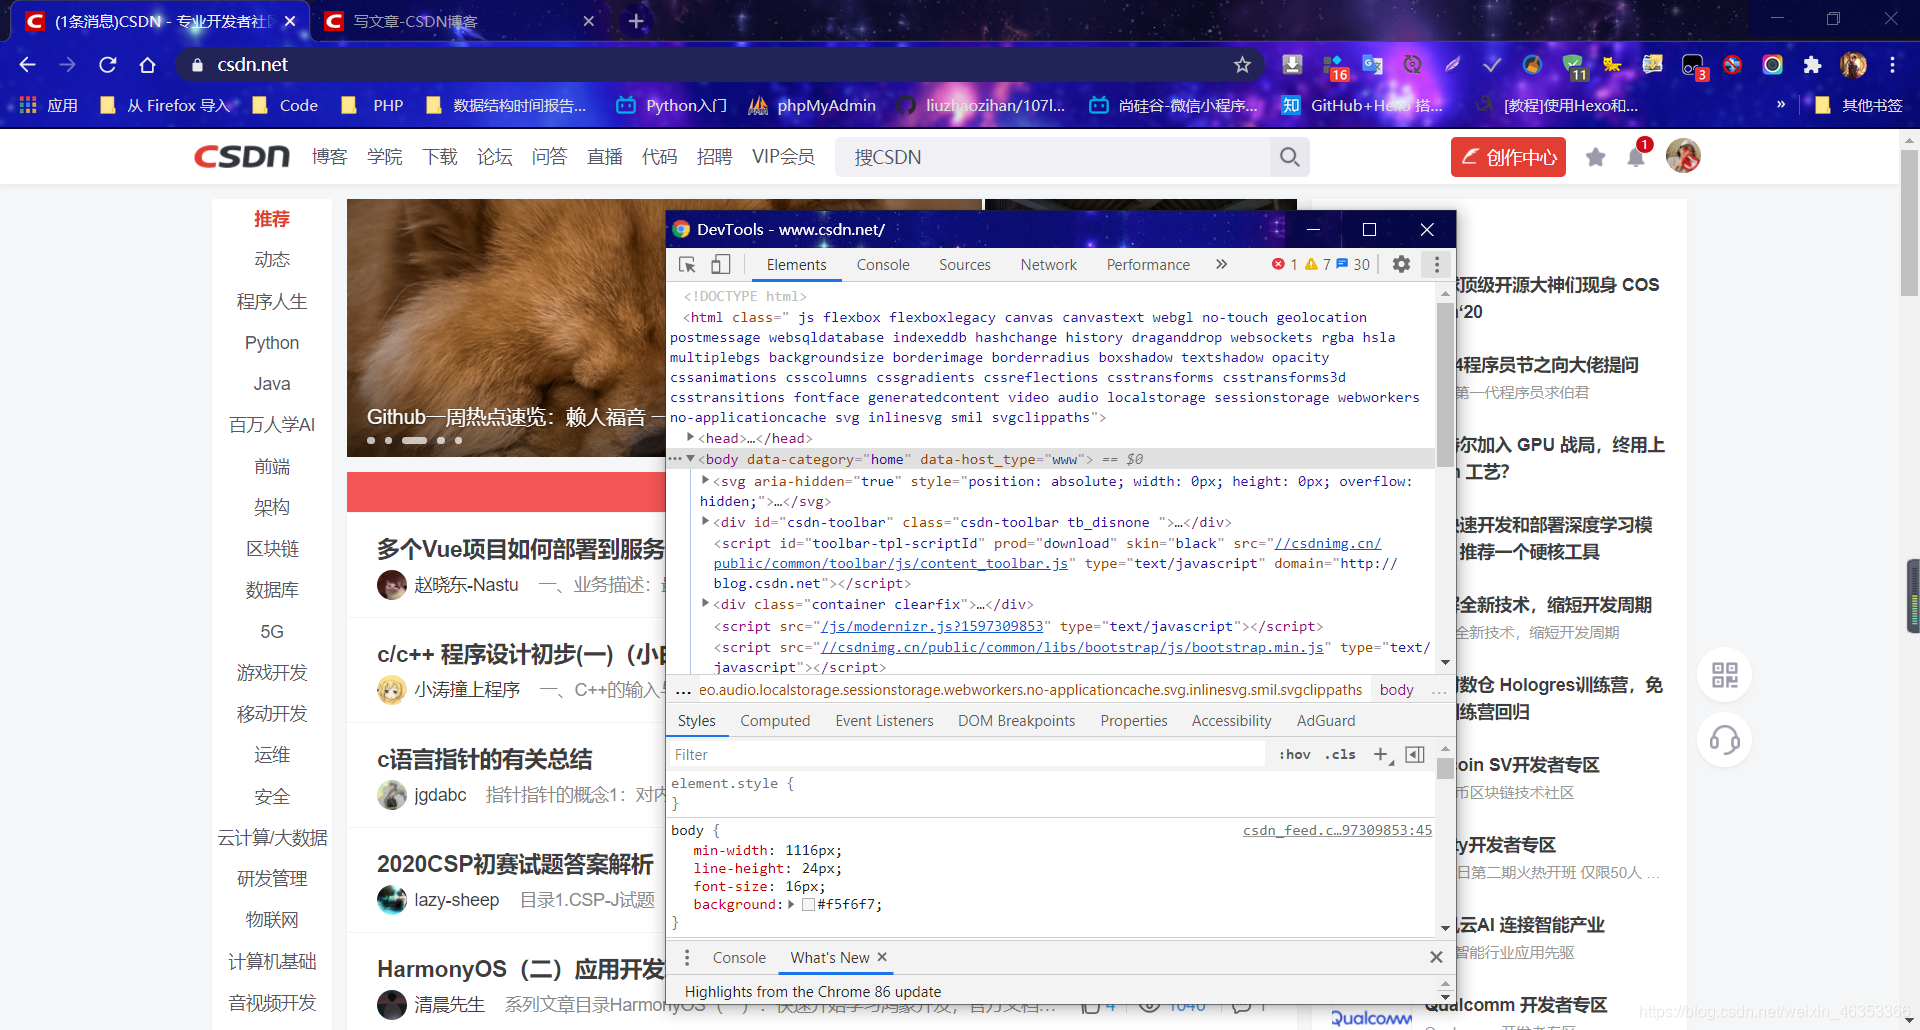Open the 应用 apps bookmark shortcut
The width and height of the screenshot is (1920, 1030).
click(48, 105)
